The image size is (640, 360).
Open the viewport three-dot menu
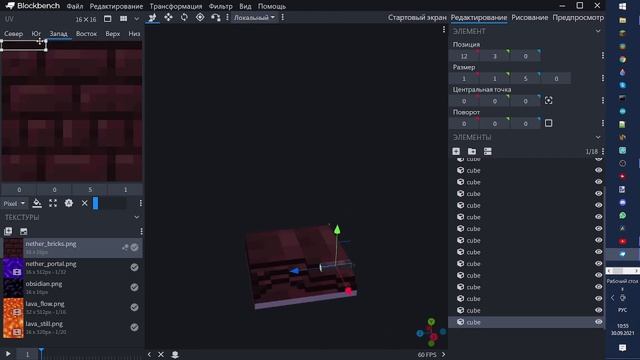pos(444,29)
